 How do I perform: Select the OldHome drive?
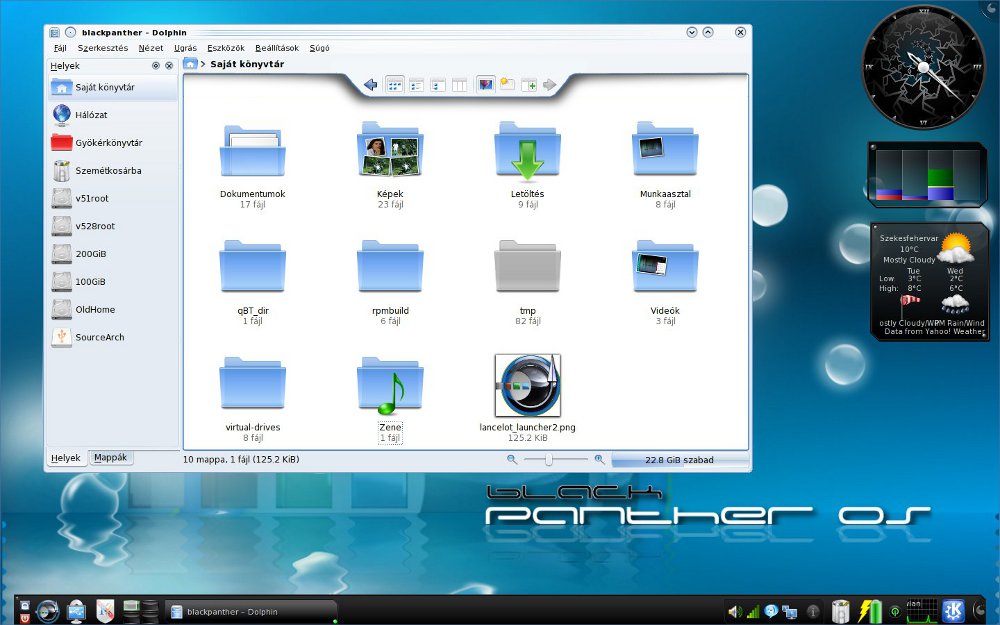tap(113, 309)
